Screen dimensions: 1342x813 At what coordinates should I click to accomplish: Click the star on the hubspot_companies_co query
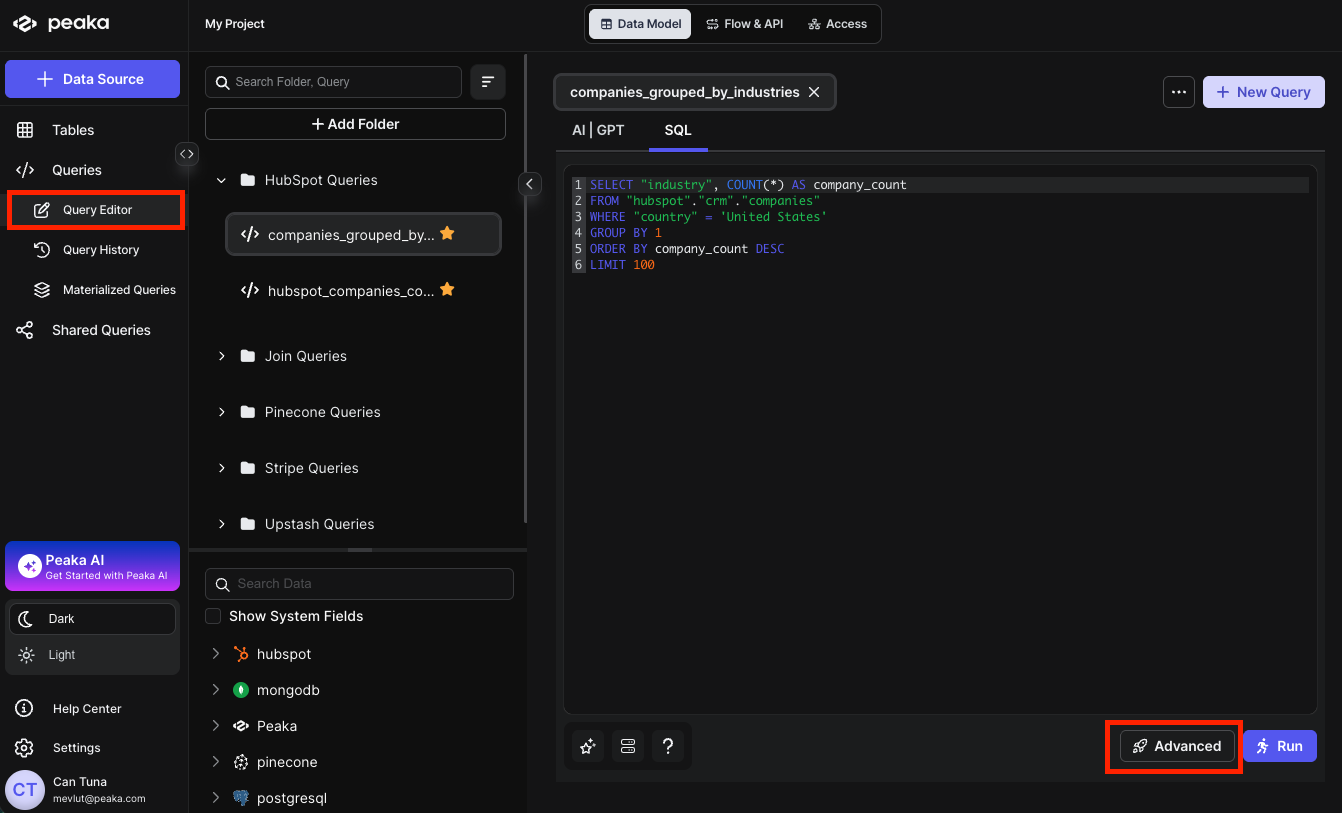pyautogui.click(x=447, y=290)
